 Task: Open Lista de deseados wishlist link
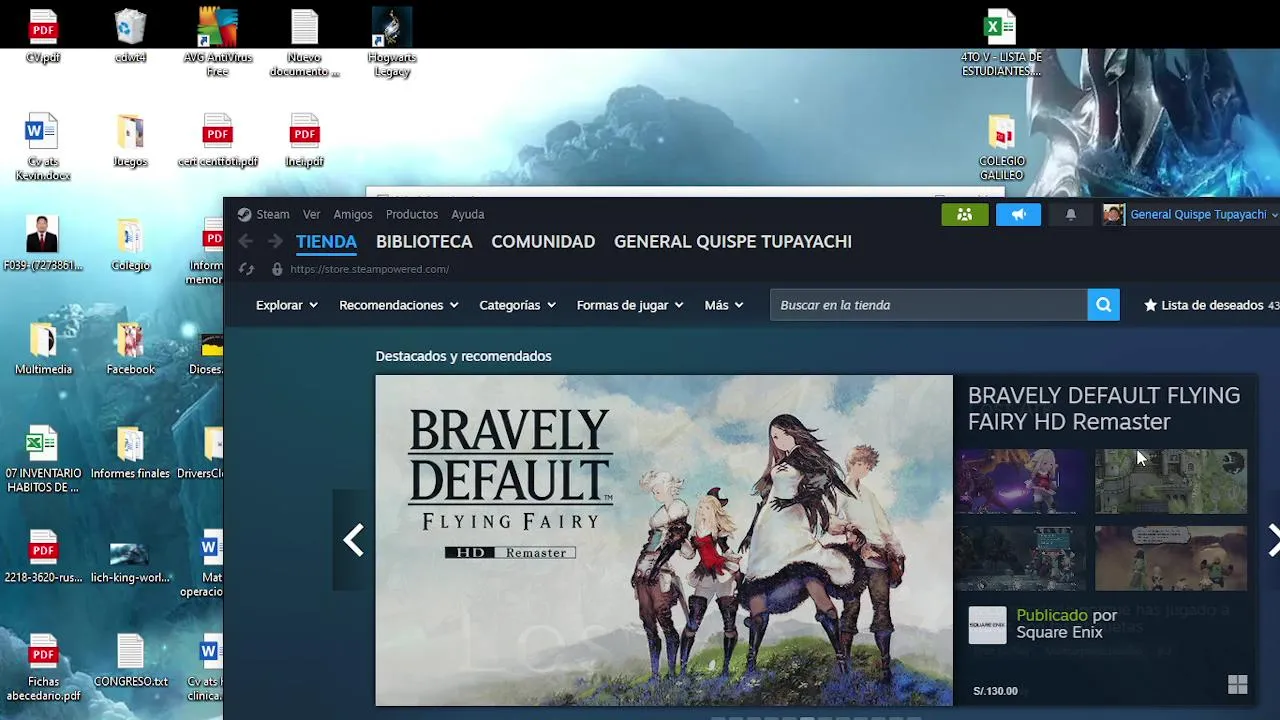1211,305
